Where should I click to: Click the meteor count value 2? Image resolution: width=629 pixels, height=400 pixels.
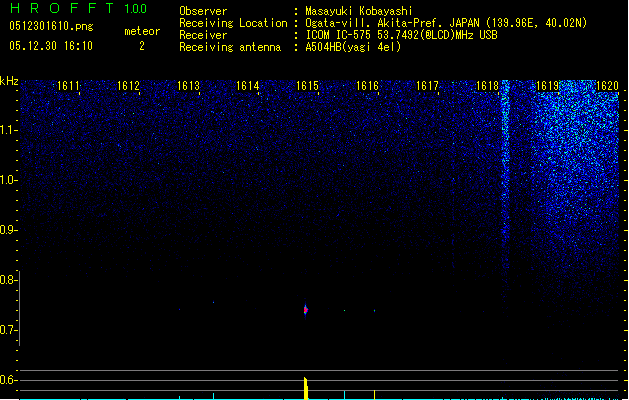142,46
